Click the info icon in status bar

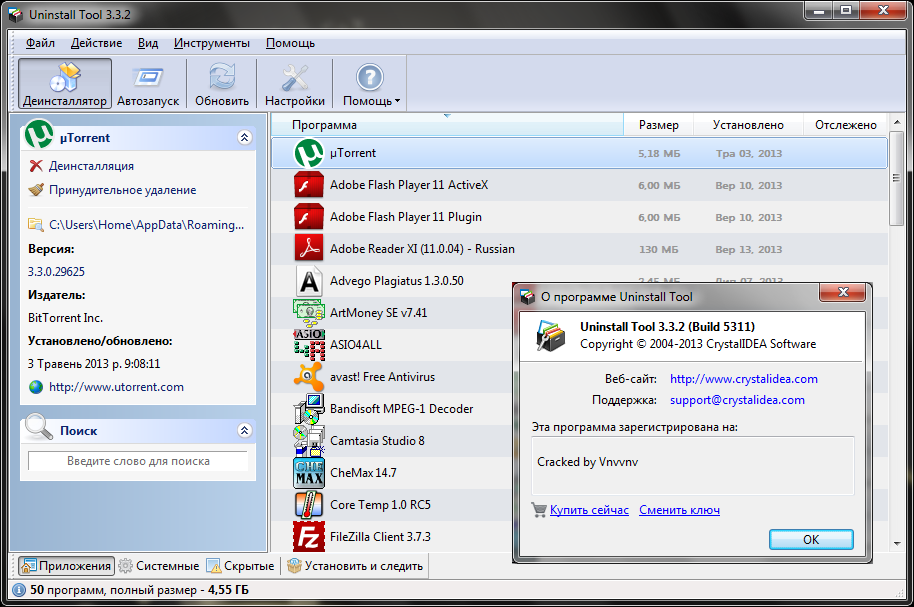point(19,590)
